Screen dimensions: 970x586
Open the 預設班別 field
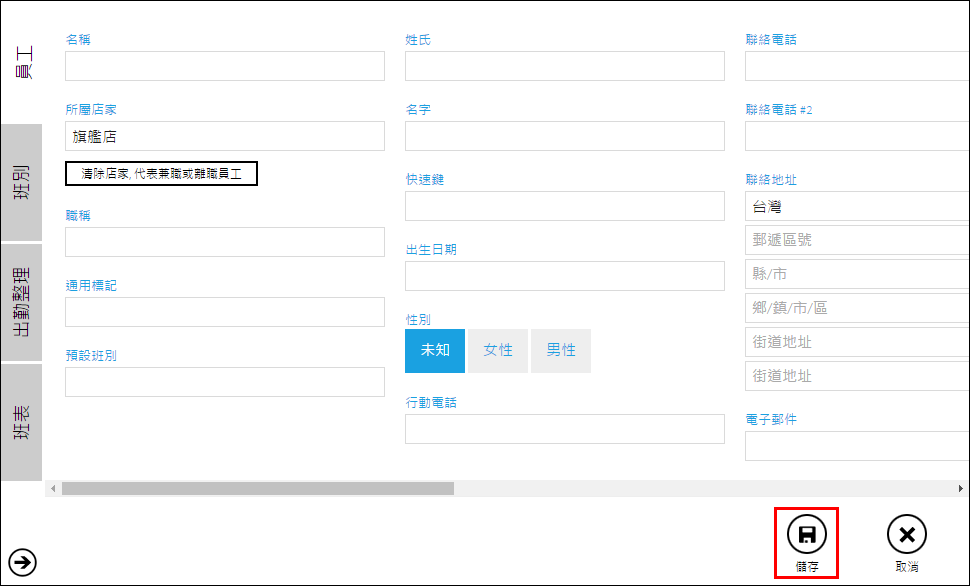(225, 382)
